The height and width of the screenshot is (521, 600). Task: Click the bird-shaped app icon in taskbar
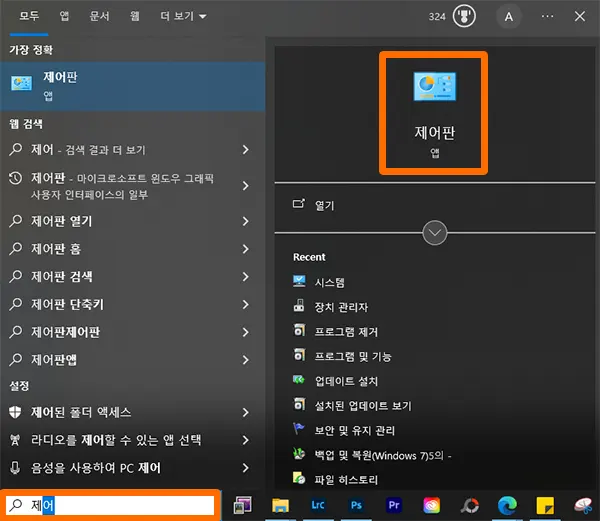[583, 505]
